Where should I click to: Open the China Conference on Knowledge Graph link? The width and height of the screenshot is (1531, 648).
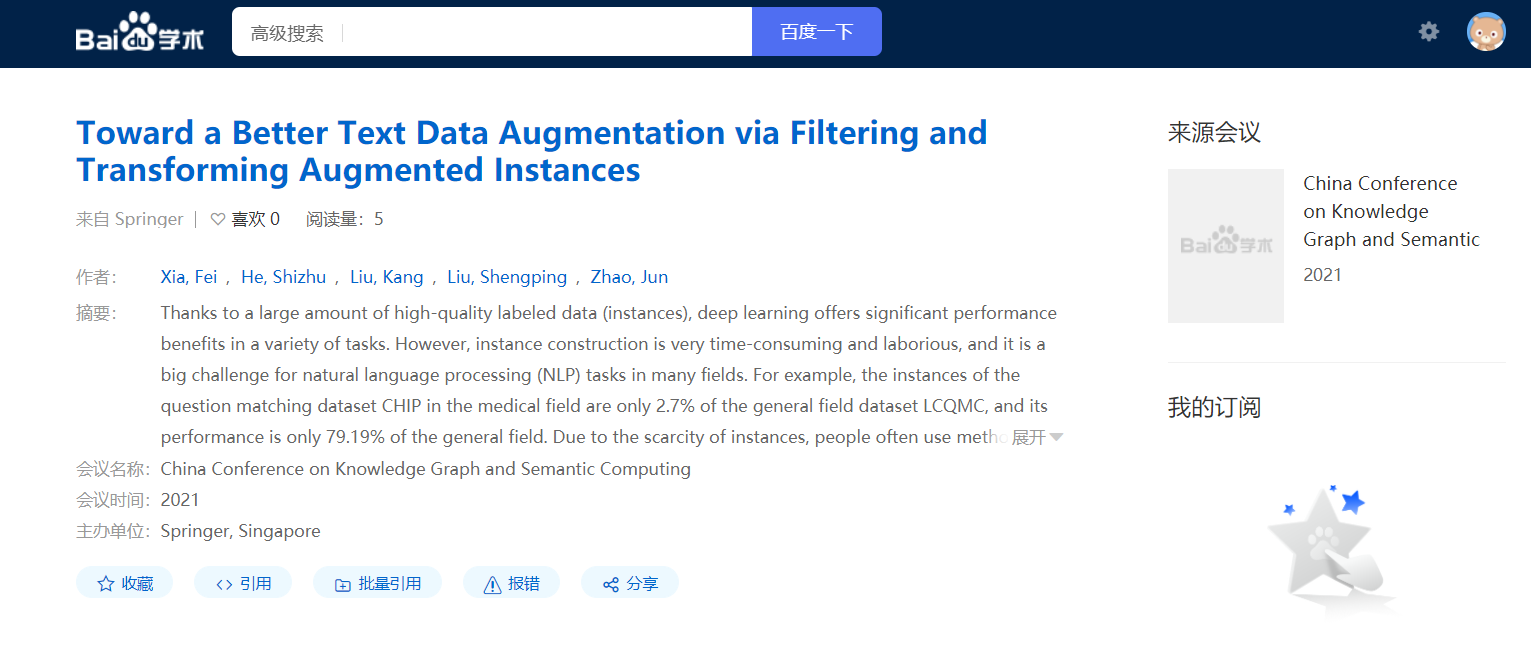pos(1391,211)
